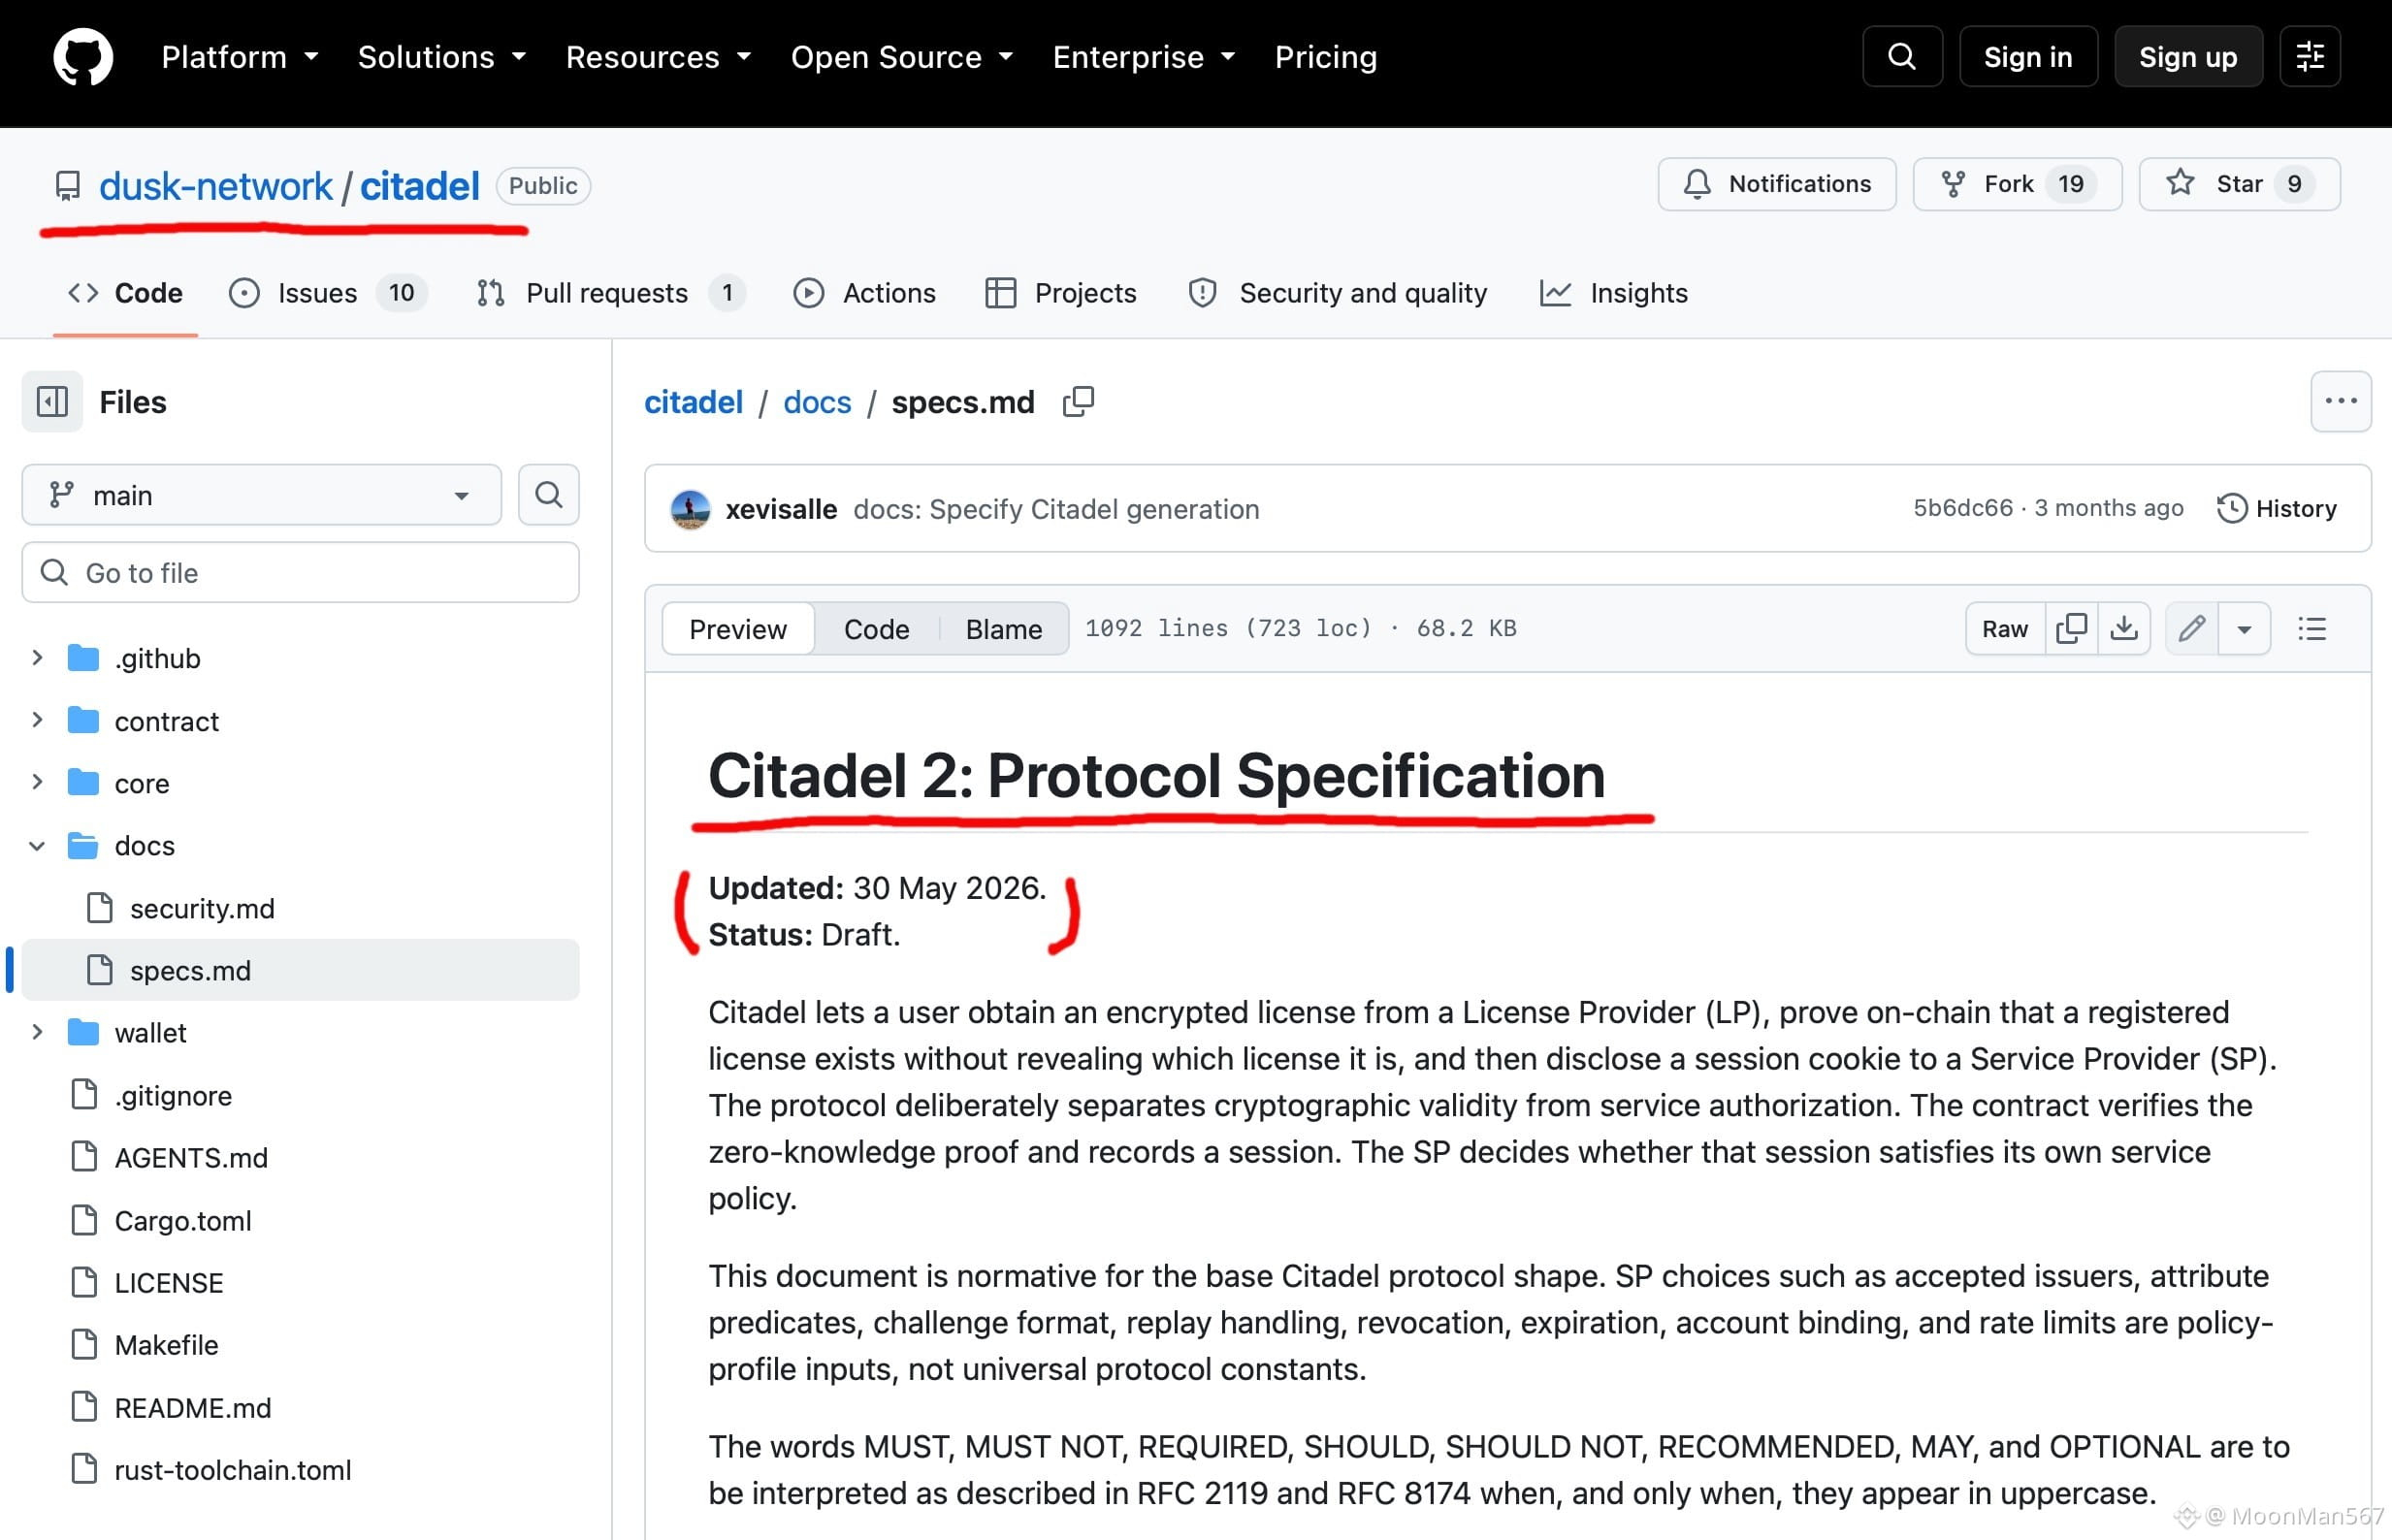
Task: Expand the .github folder
Action: coord(37,658)
